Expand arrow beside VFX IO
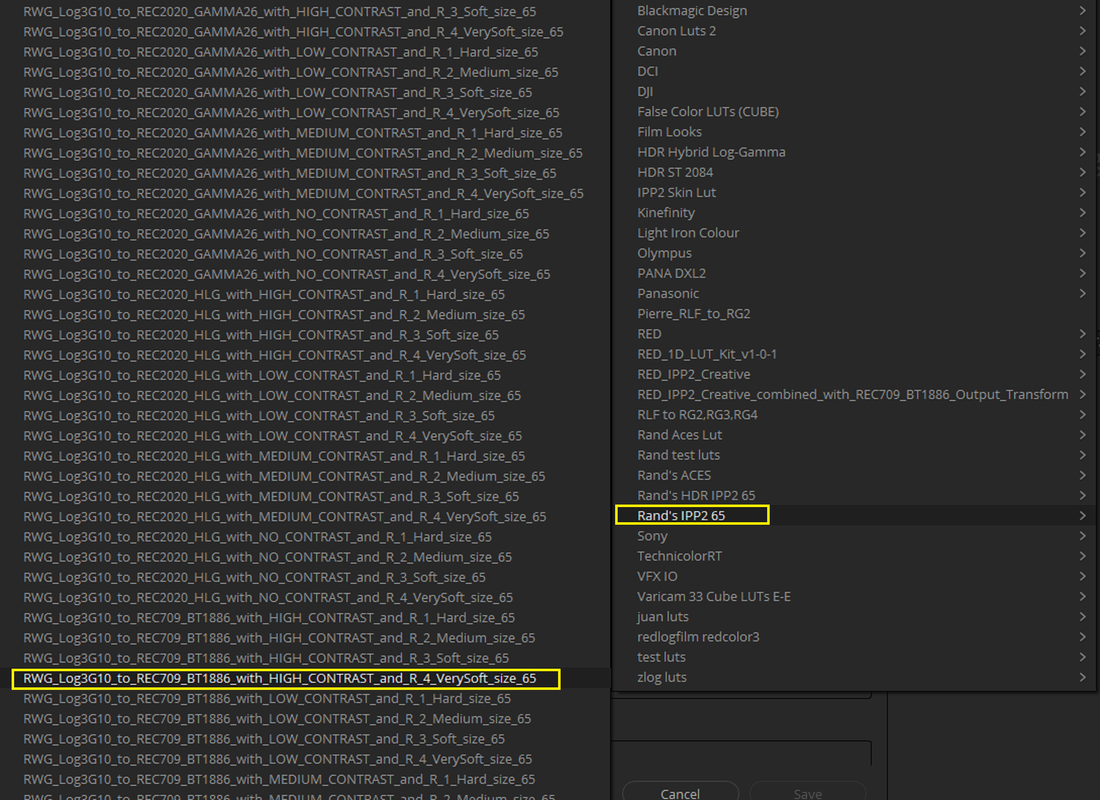This screenshot has width=1100, height=800. coord(1082,576)
